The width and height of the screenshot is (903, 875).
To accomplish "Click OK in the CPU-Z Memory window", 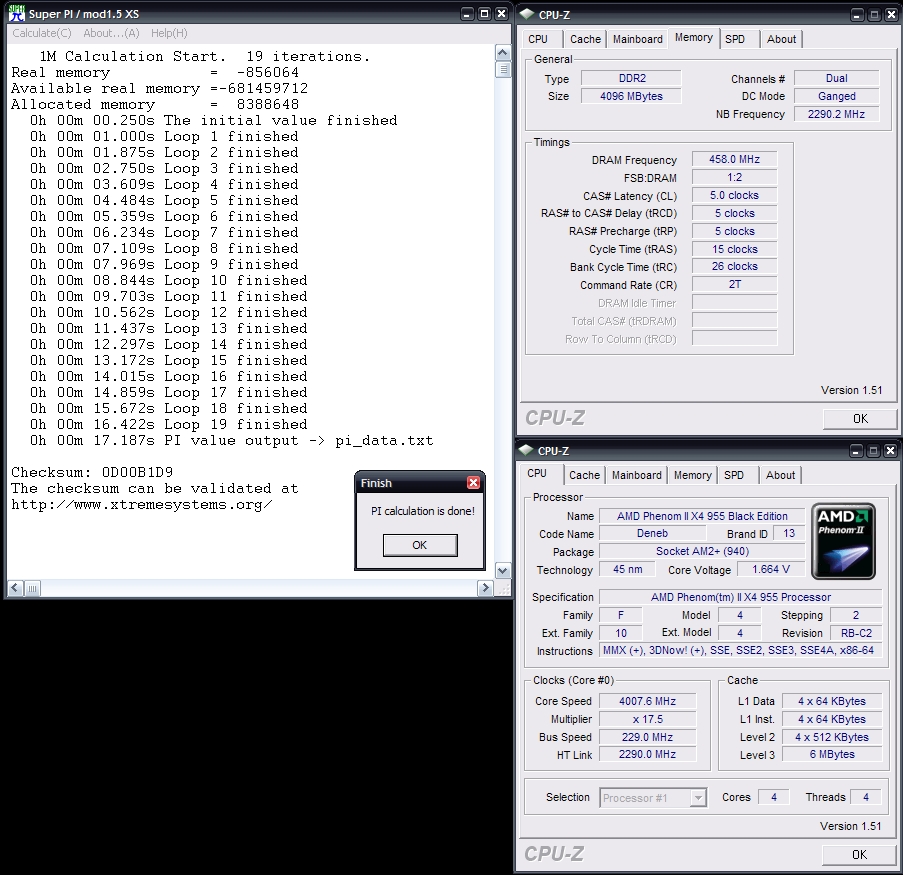I will point(859,418).
